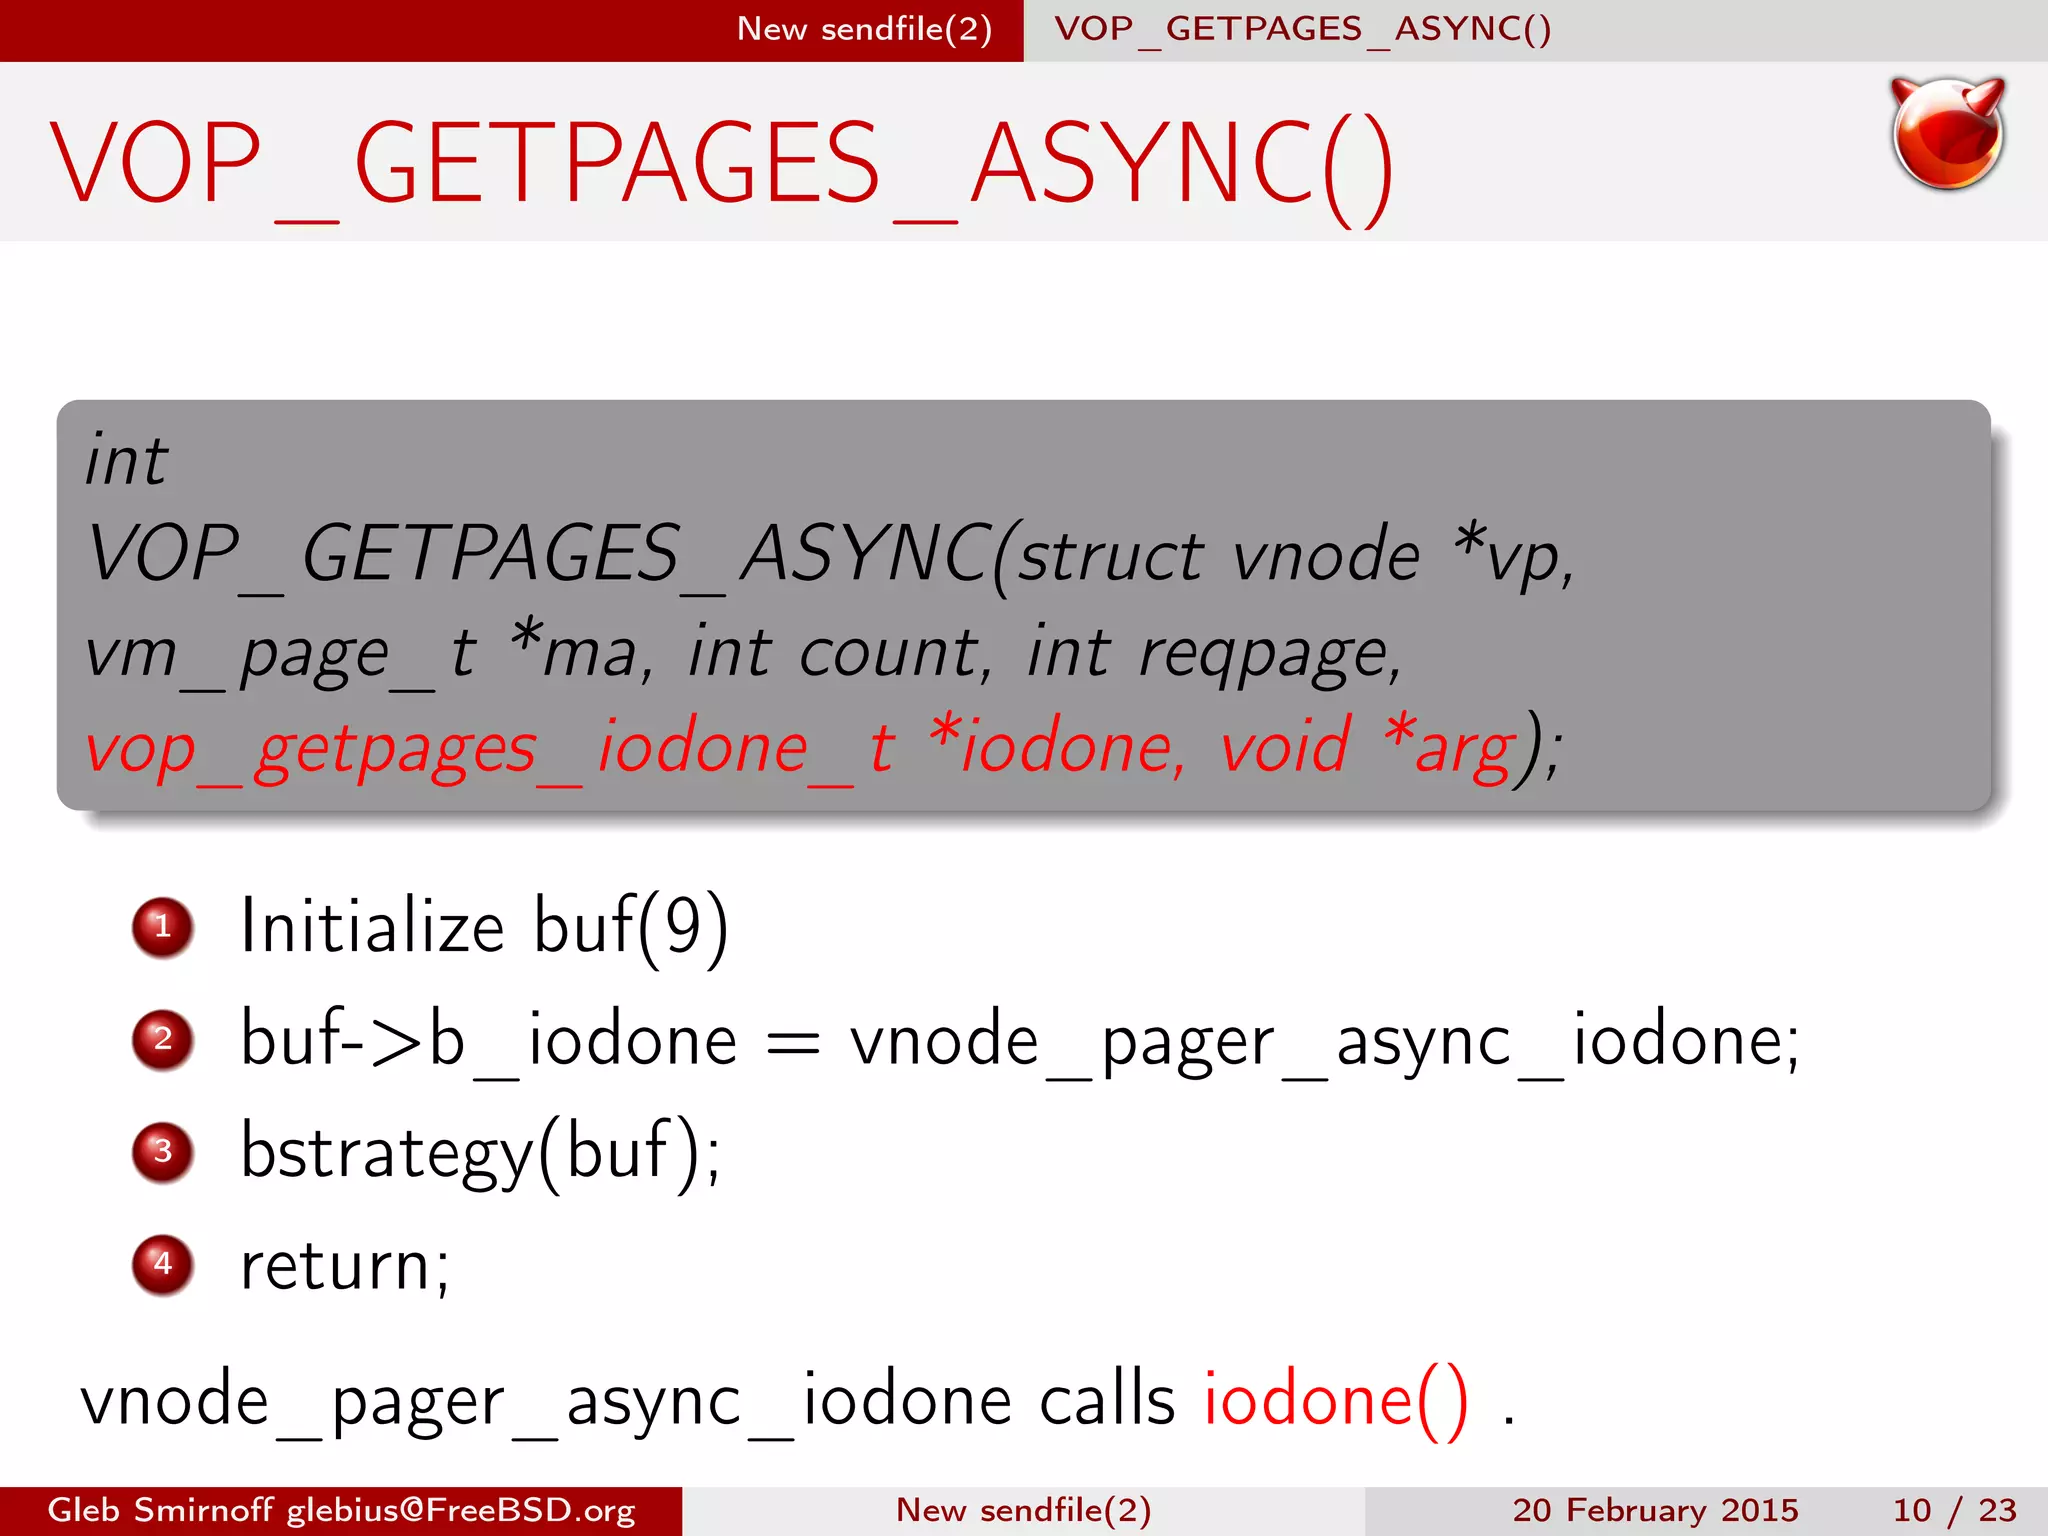Click 'vnode_pager_async_iodone calls' sentence
Screen dimensions: 2048x1536
pos(628,1402)
